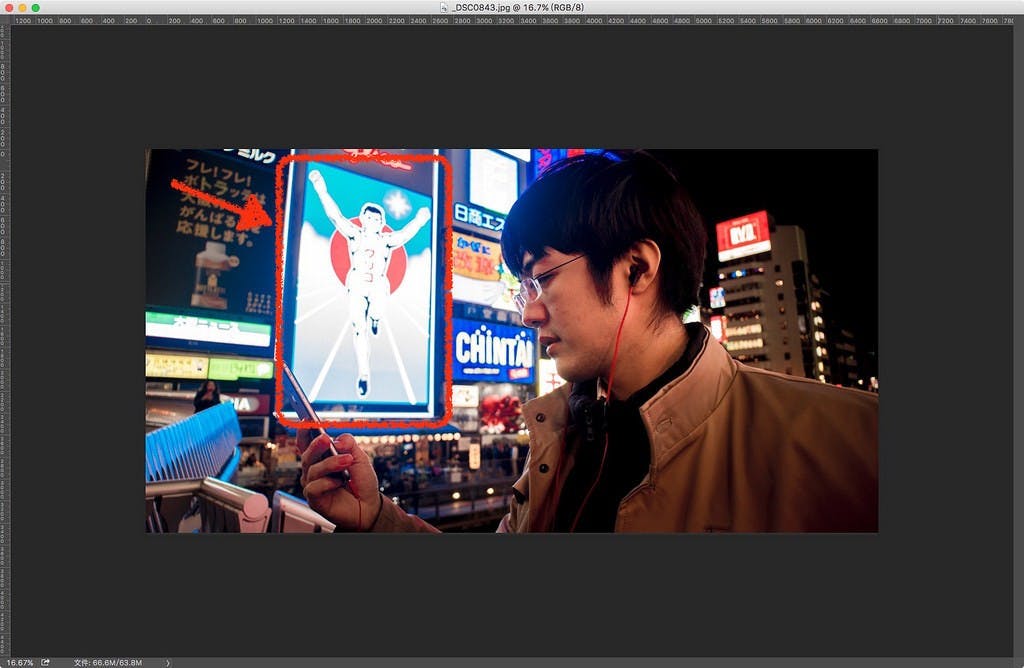The image size is (1024, 668).
Task: Zoom the window using the green button
Action: (x=36, y=7)
